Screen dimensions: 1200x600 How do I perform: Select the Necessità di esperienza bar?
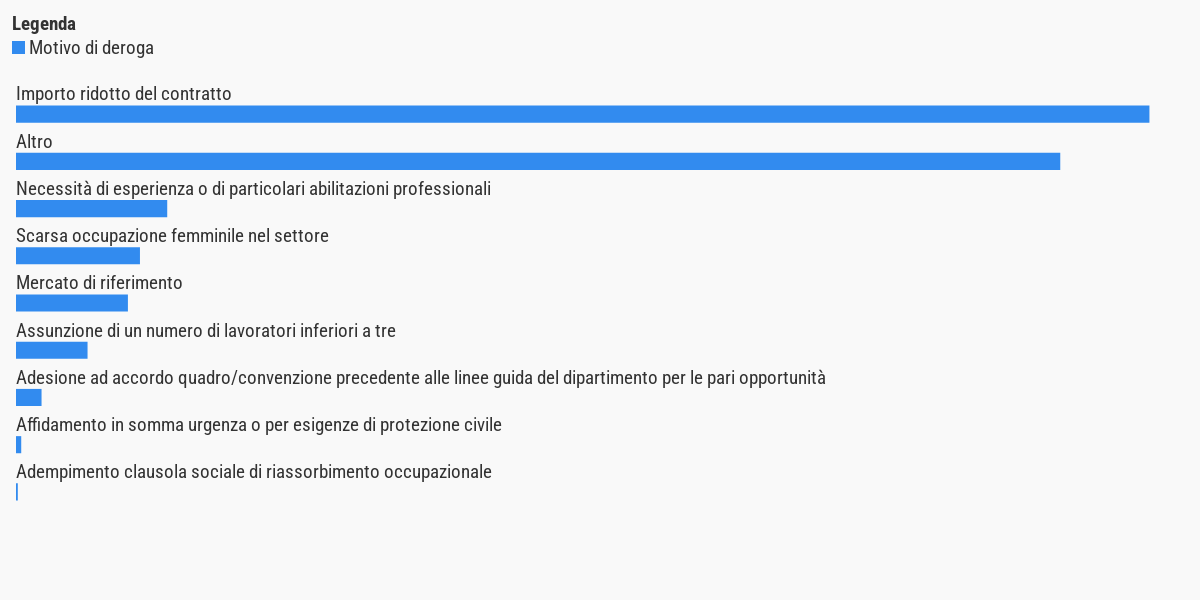(91, 209)
